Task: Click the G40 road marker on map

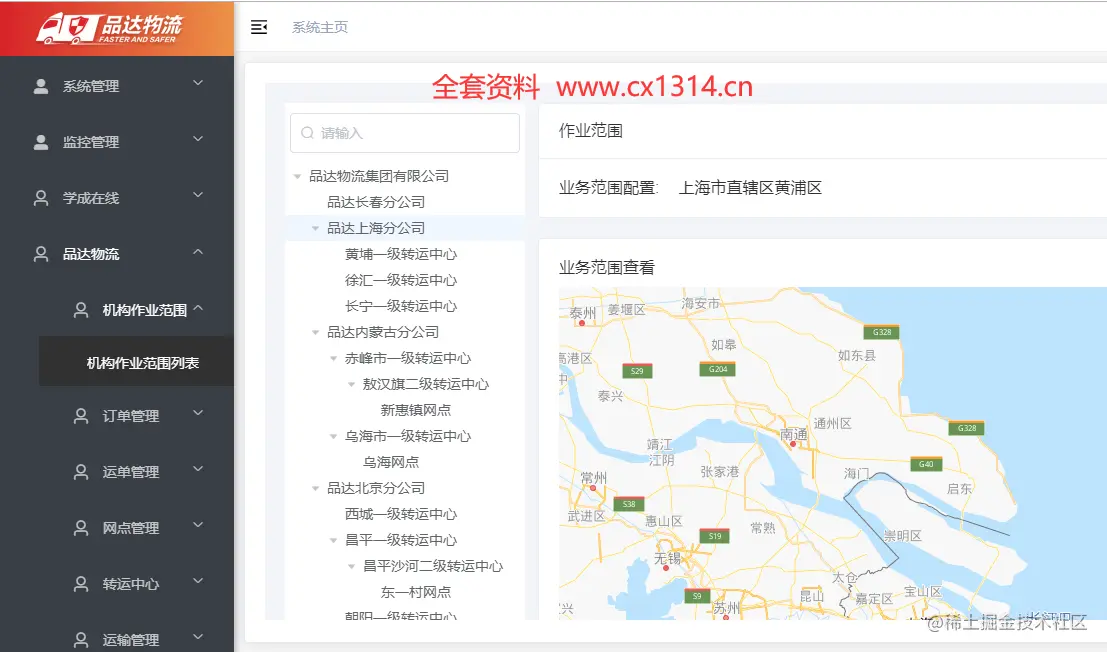Action: (926, 464)
